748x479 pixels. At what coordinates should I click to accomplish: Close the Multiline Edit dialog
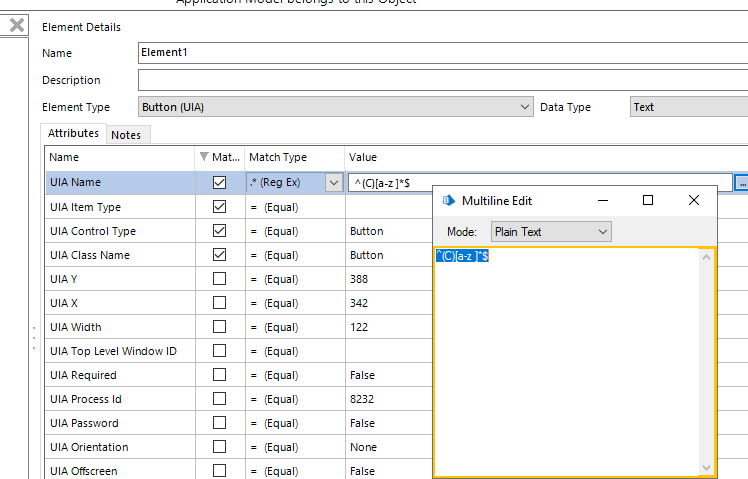pos(694,201)
